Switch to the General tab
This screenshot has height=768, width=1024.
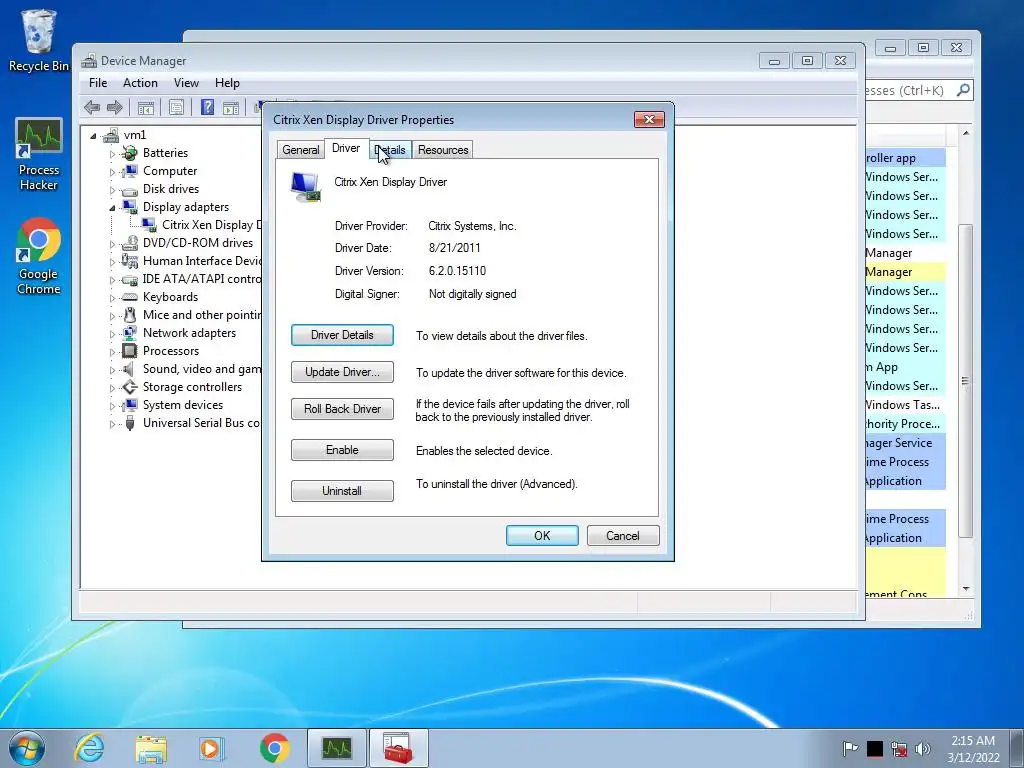pos(300,150)
